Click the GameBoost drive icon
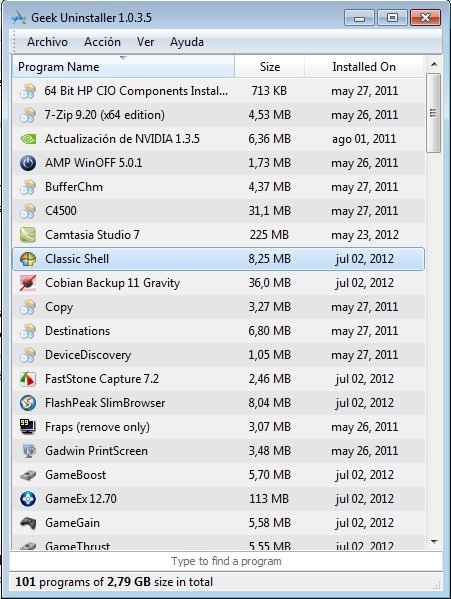Image resolution: width=451 pixels, height=599 pixels. coord(28,475)
